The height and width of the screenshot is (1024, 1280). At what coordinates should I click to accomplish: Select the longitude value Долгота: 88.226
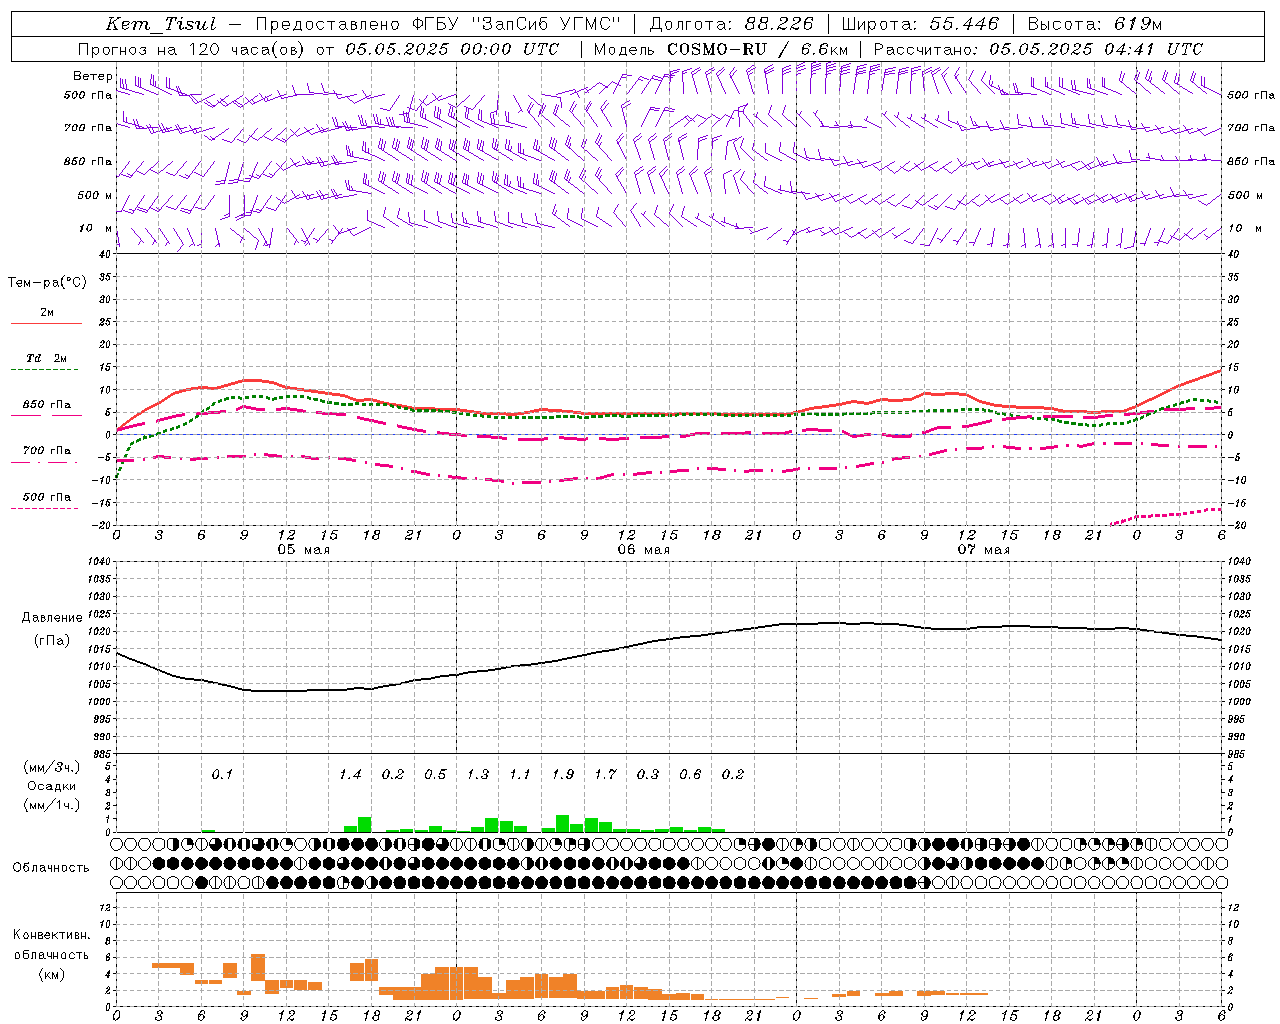point(732,25)
